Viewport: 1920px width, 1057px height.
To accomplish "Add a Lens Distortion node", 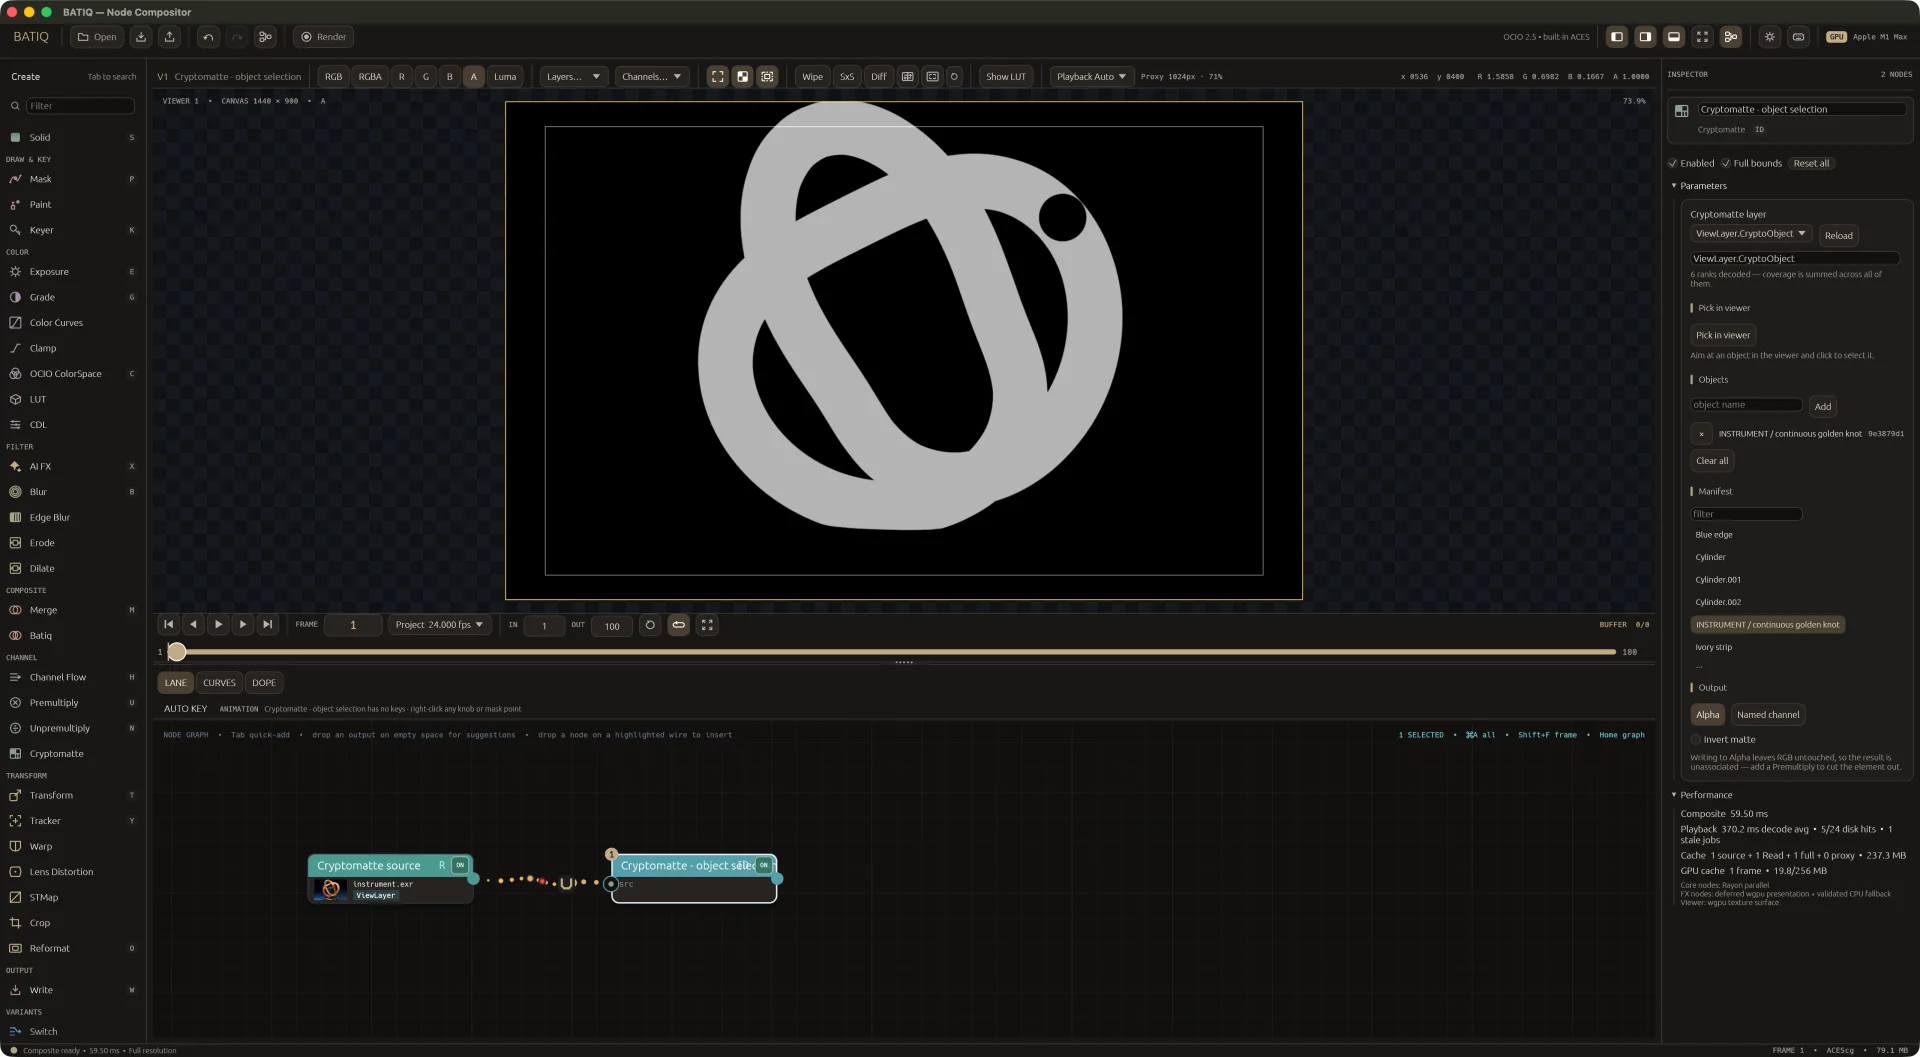I will (x=72, y=872).
